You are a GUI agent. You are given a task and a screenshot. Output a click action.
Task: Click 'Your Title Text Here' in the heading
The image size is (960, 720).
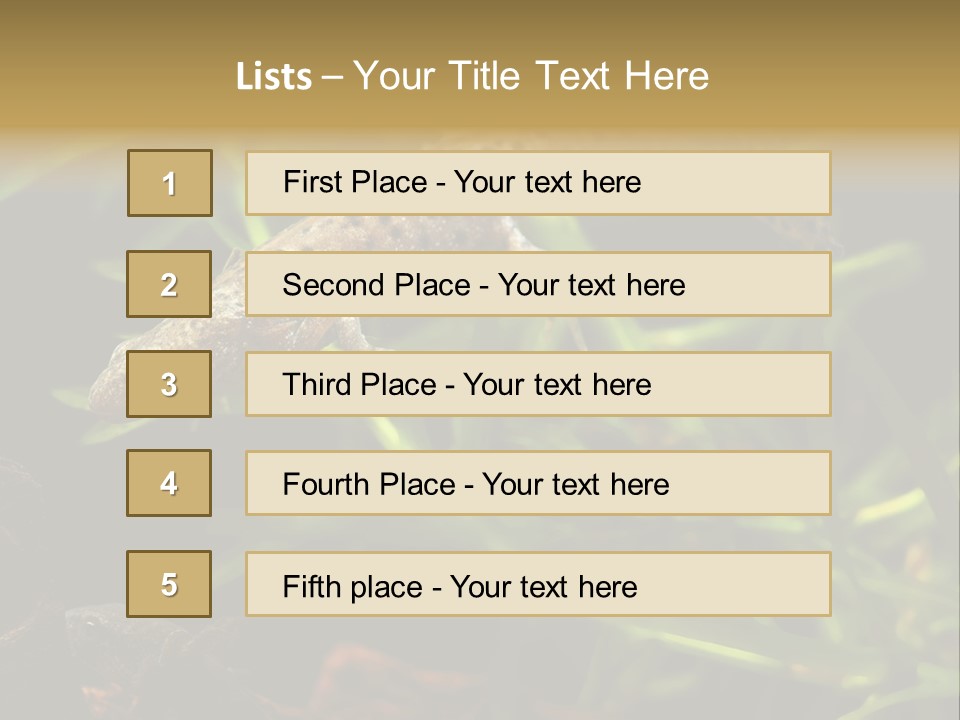tap(531, 76)
